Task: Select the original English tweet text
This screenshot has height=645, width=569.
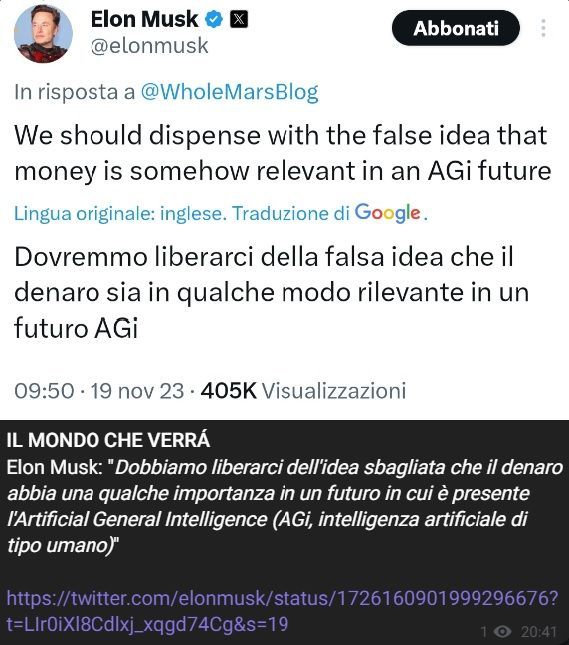Action: tap(282, 153)
